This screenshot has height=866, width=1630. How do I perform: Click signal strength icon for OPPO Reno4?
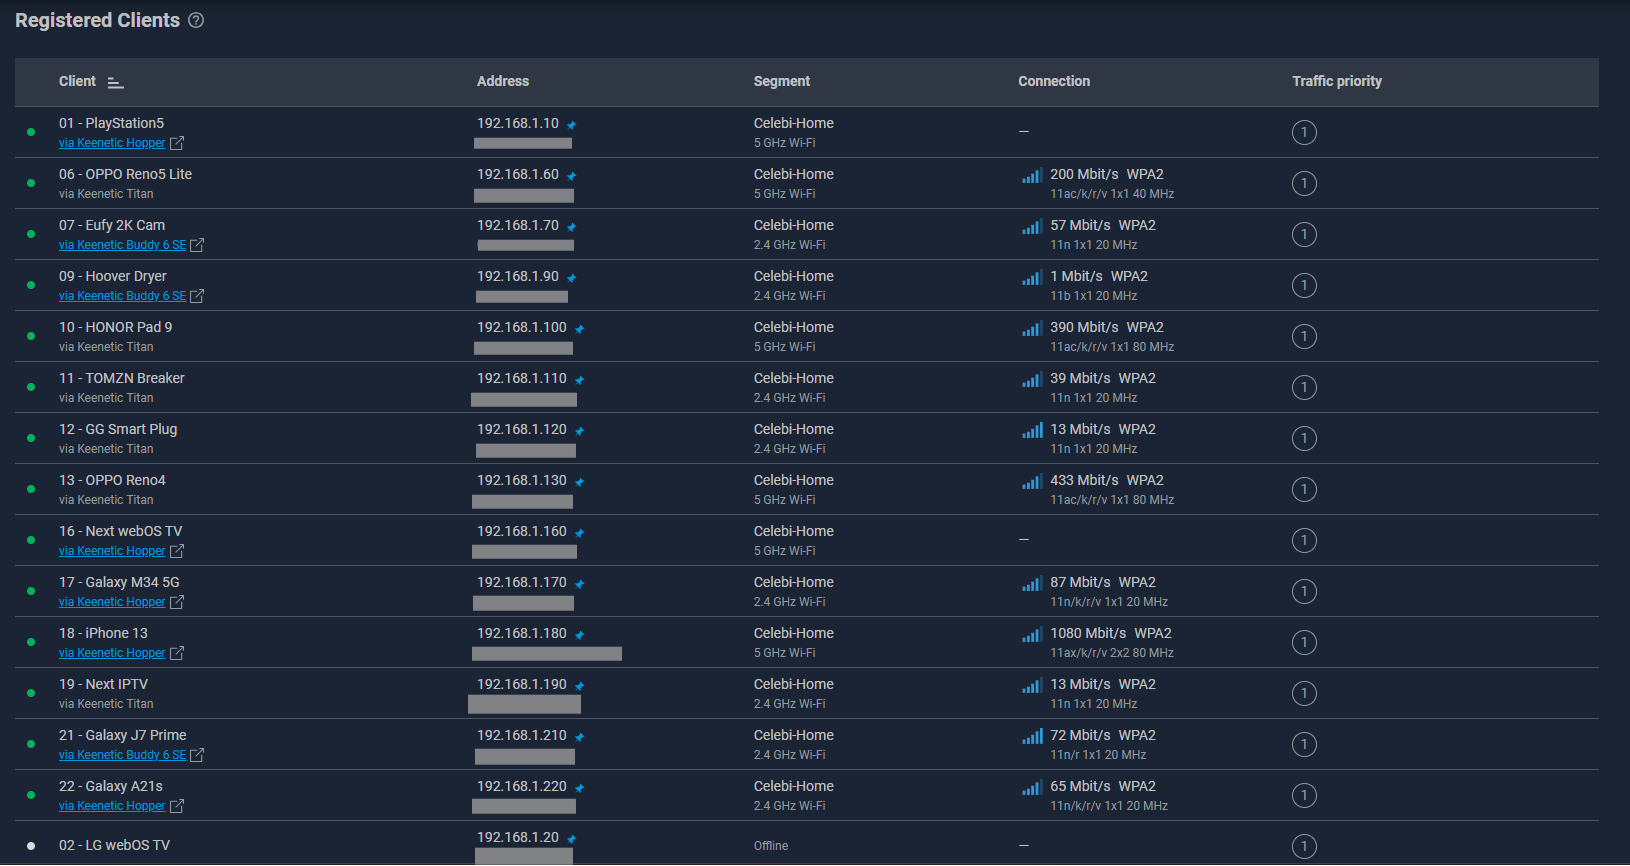pos(1032,481)
